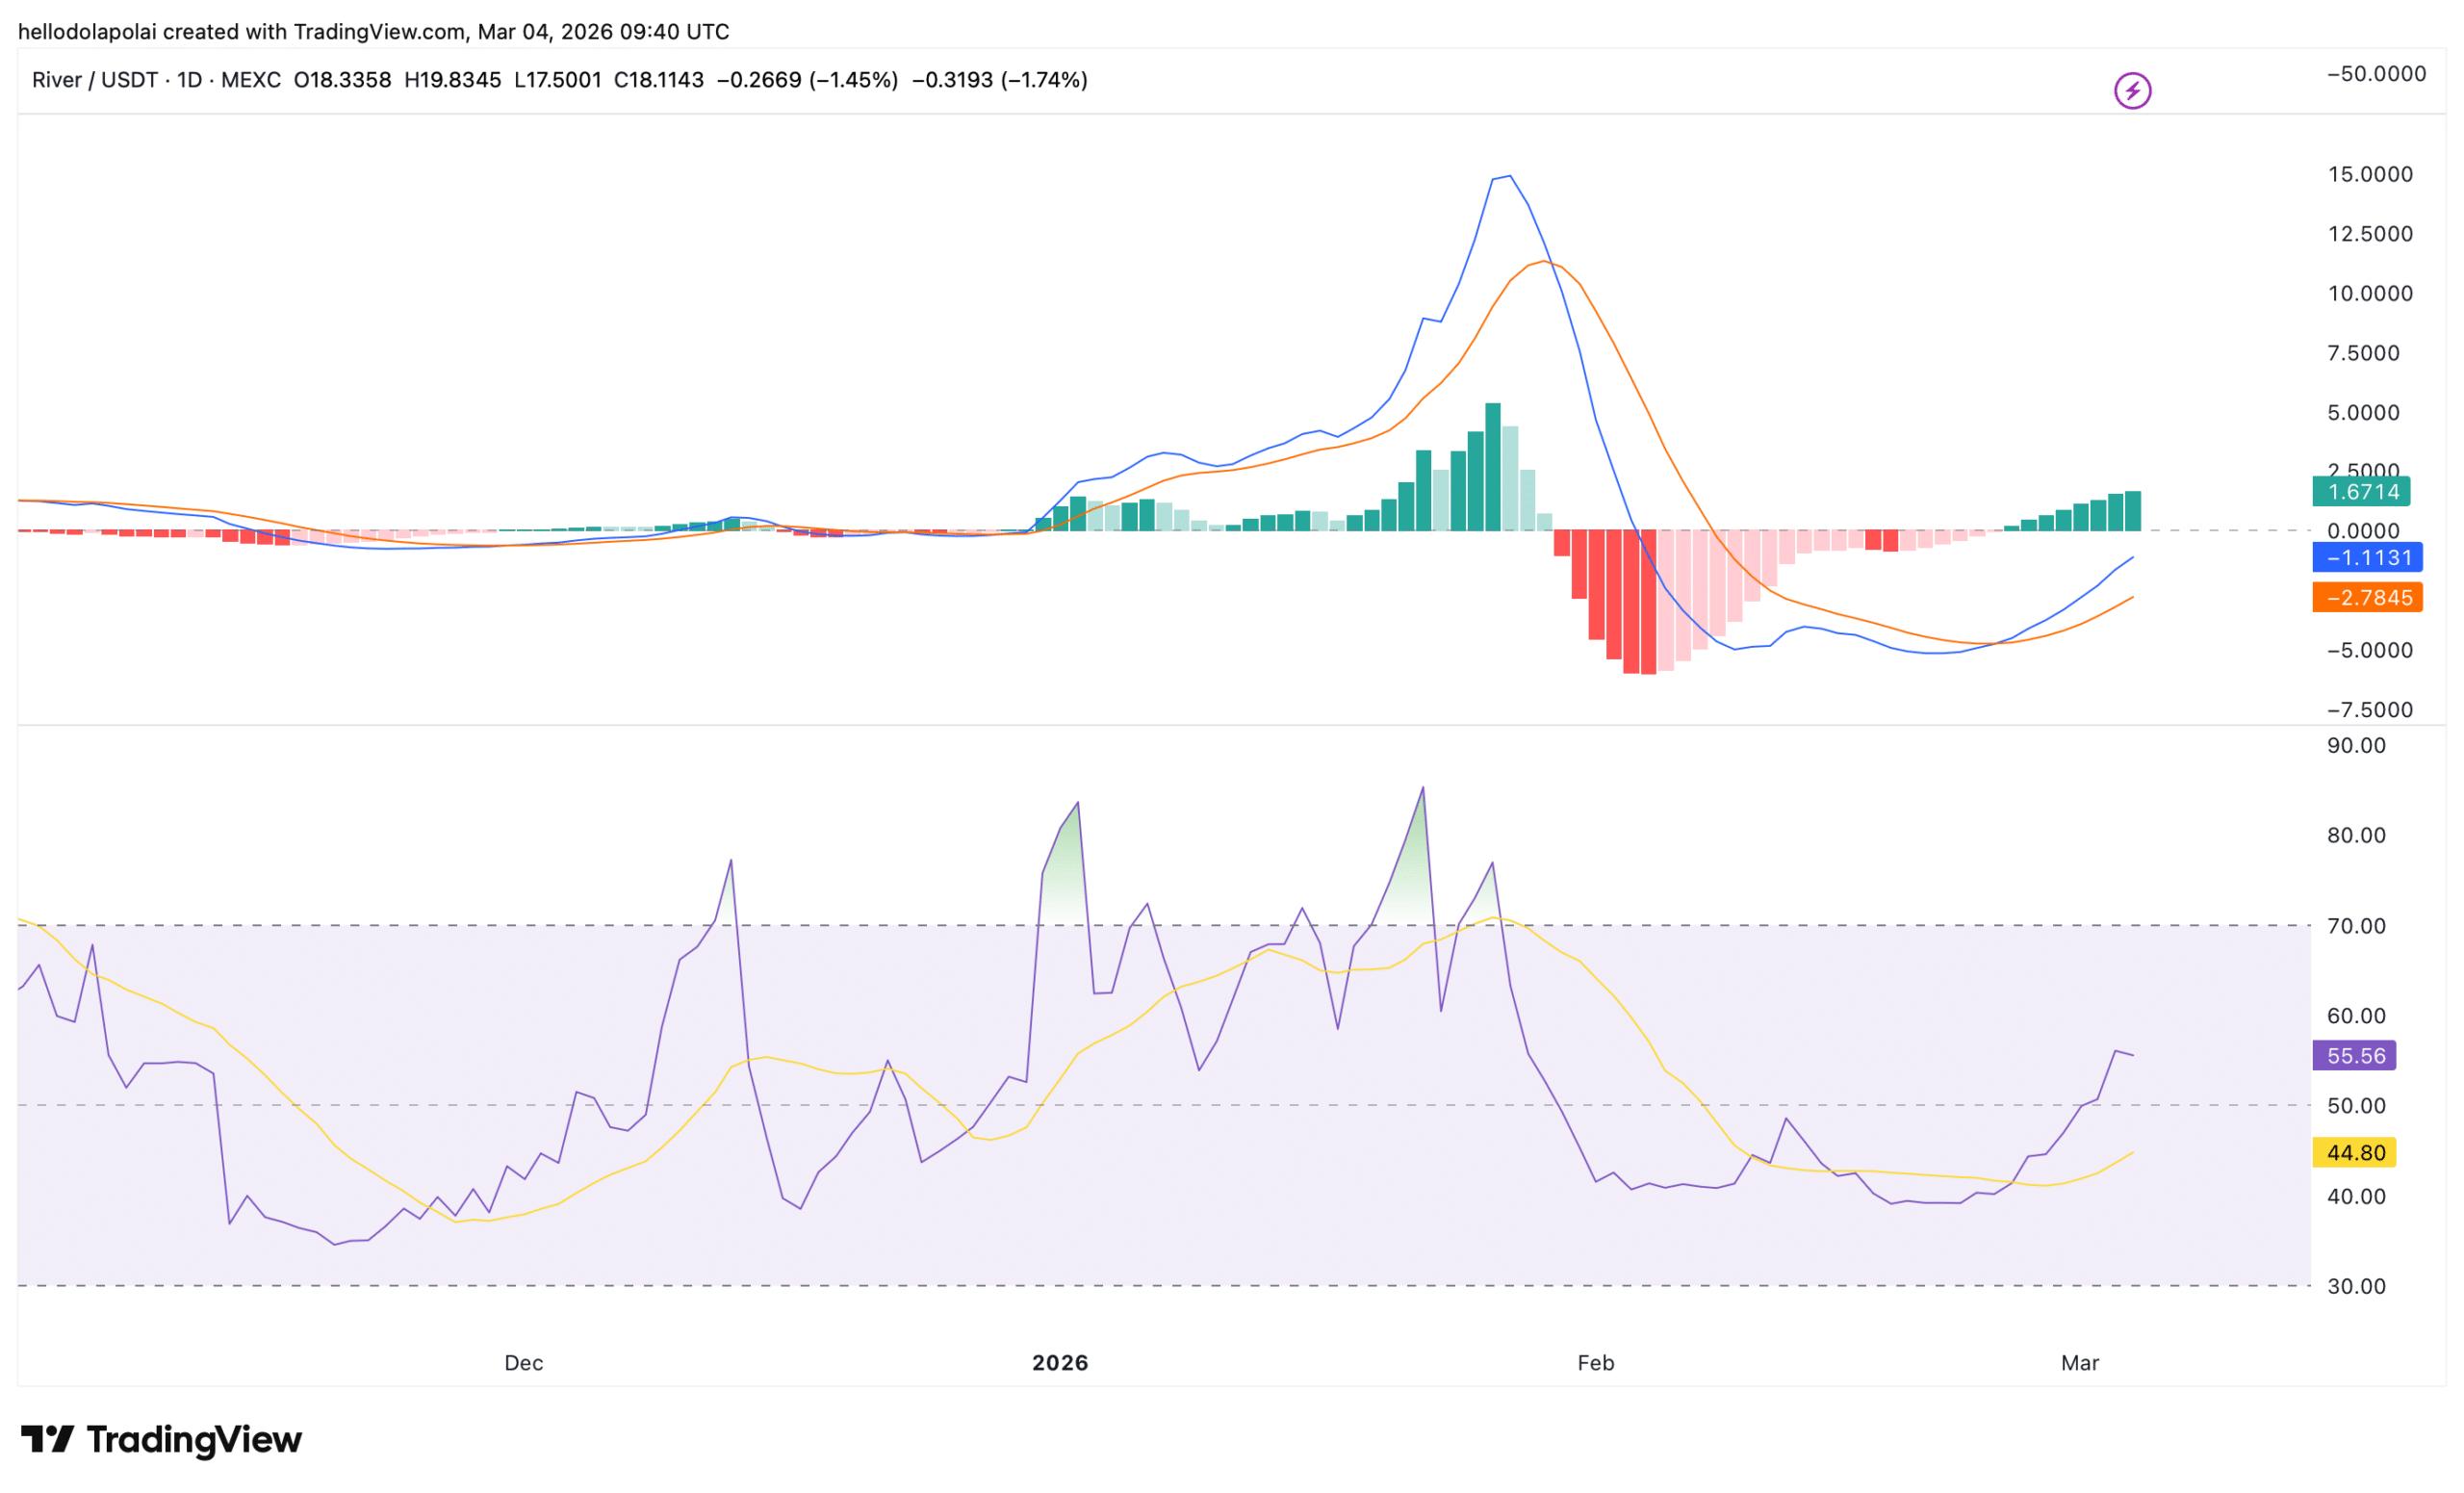This screenshot has width=2464, height=1493.
Task: Open the River / USDT symbol legend
Action: [x=95, y=81]
